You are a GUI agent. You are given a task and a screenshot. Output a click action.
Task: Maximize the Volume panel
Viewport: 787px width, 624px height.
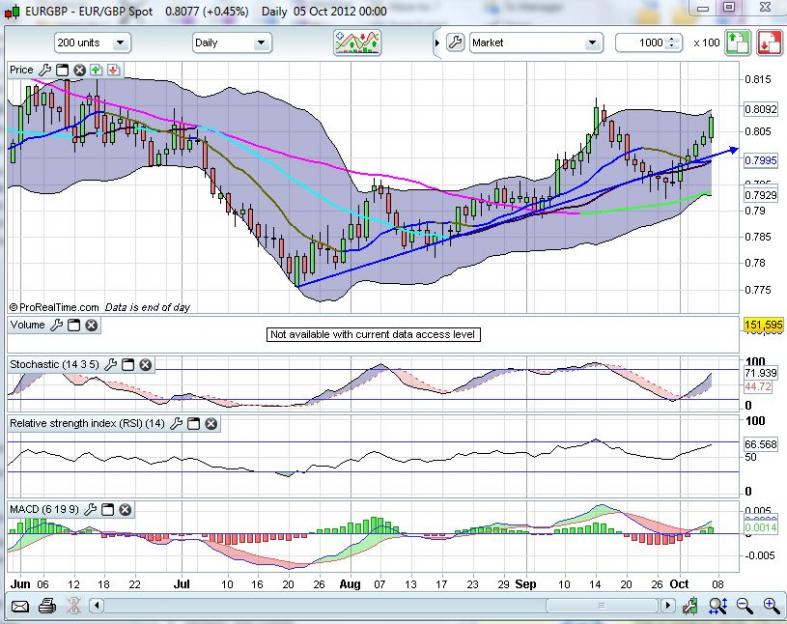(x=74, y=325)
